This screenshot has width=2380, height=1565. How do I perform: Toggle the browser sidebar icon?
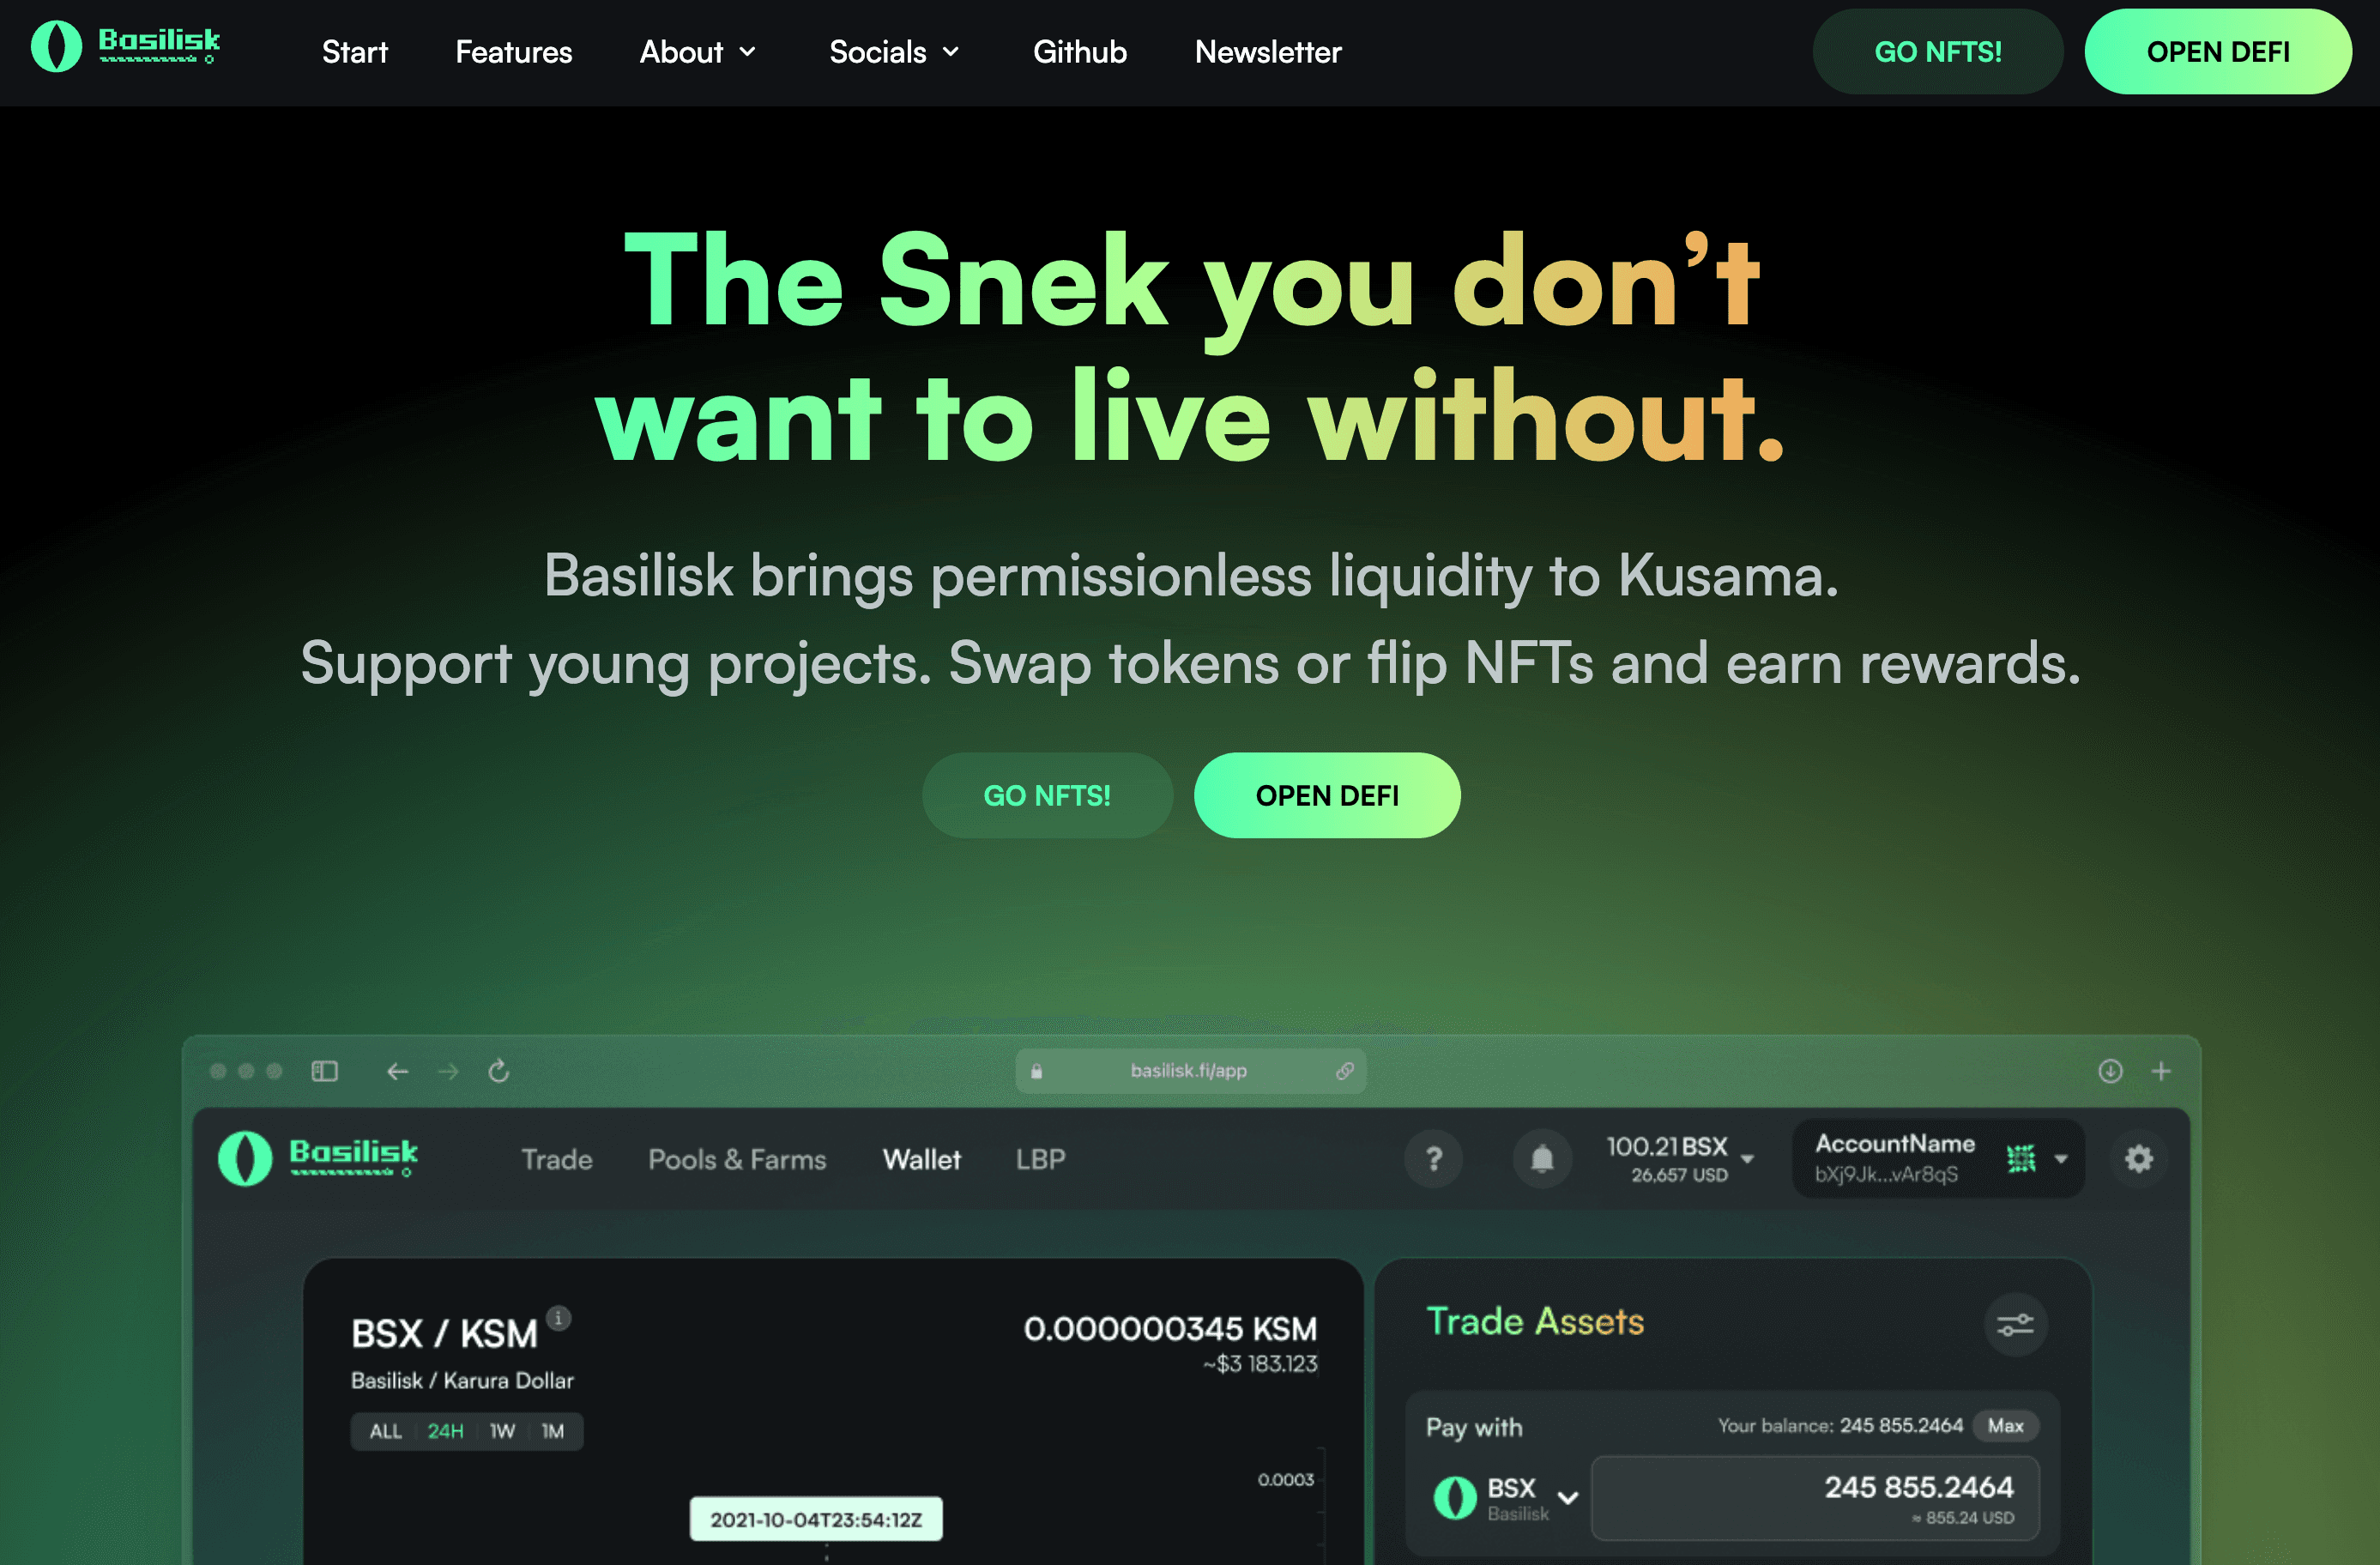pyautogui.click(x=325, y=1071)
